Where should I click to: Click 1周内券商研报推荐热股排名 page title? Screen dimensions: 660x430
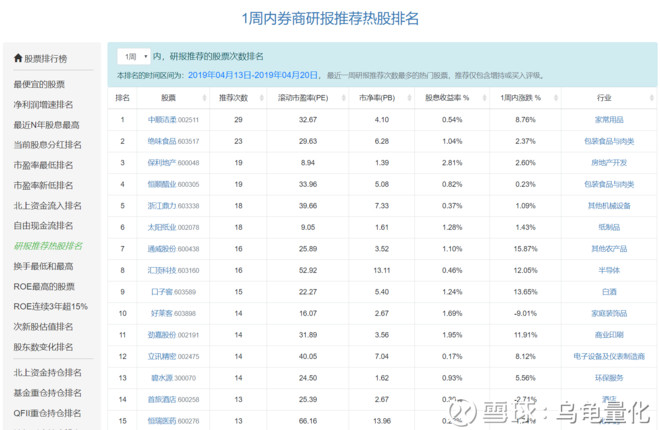[x=330, y=19]
